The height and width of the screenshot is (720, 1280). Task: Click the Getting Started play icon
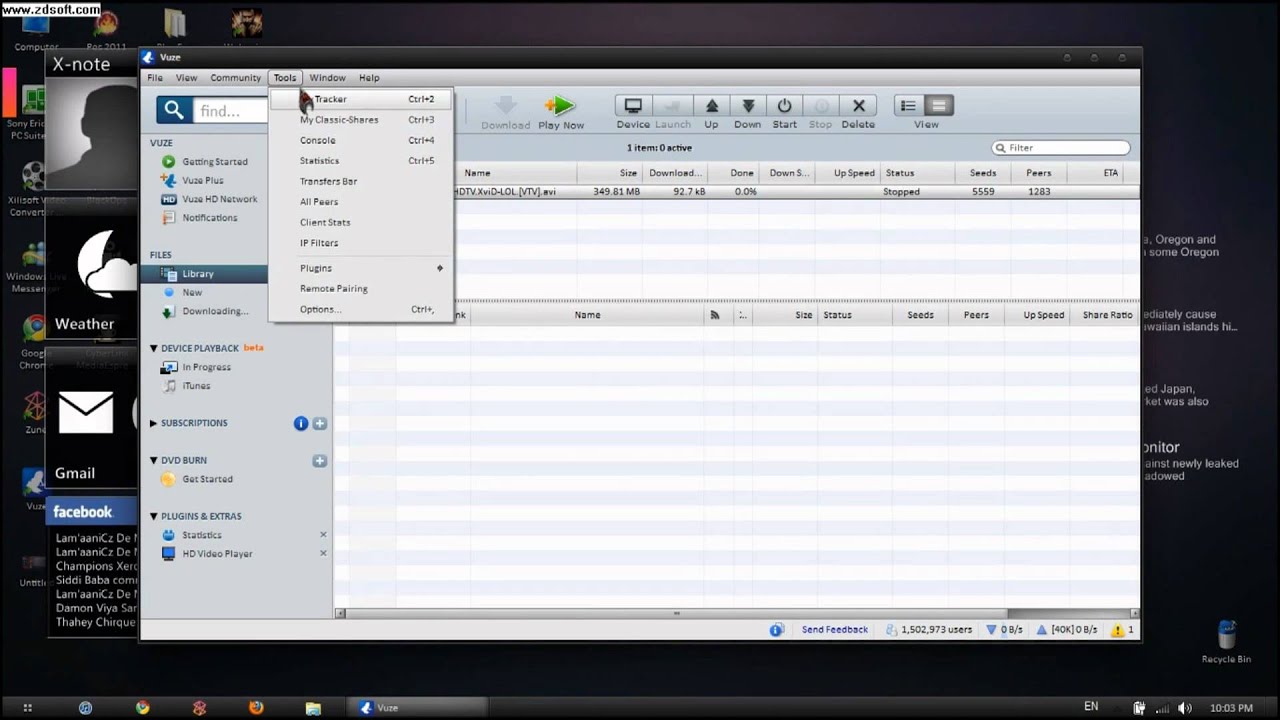coord(168,162)
